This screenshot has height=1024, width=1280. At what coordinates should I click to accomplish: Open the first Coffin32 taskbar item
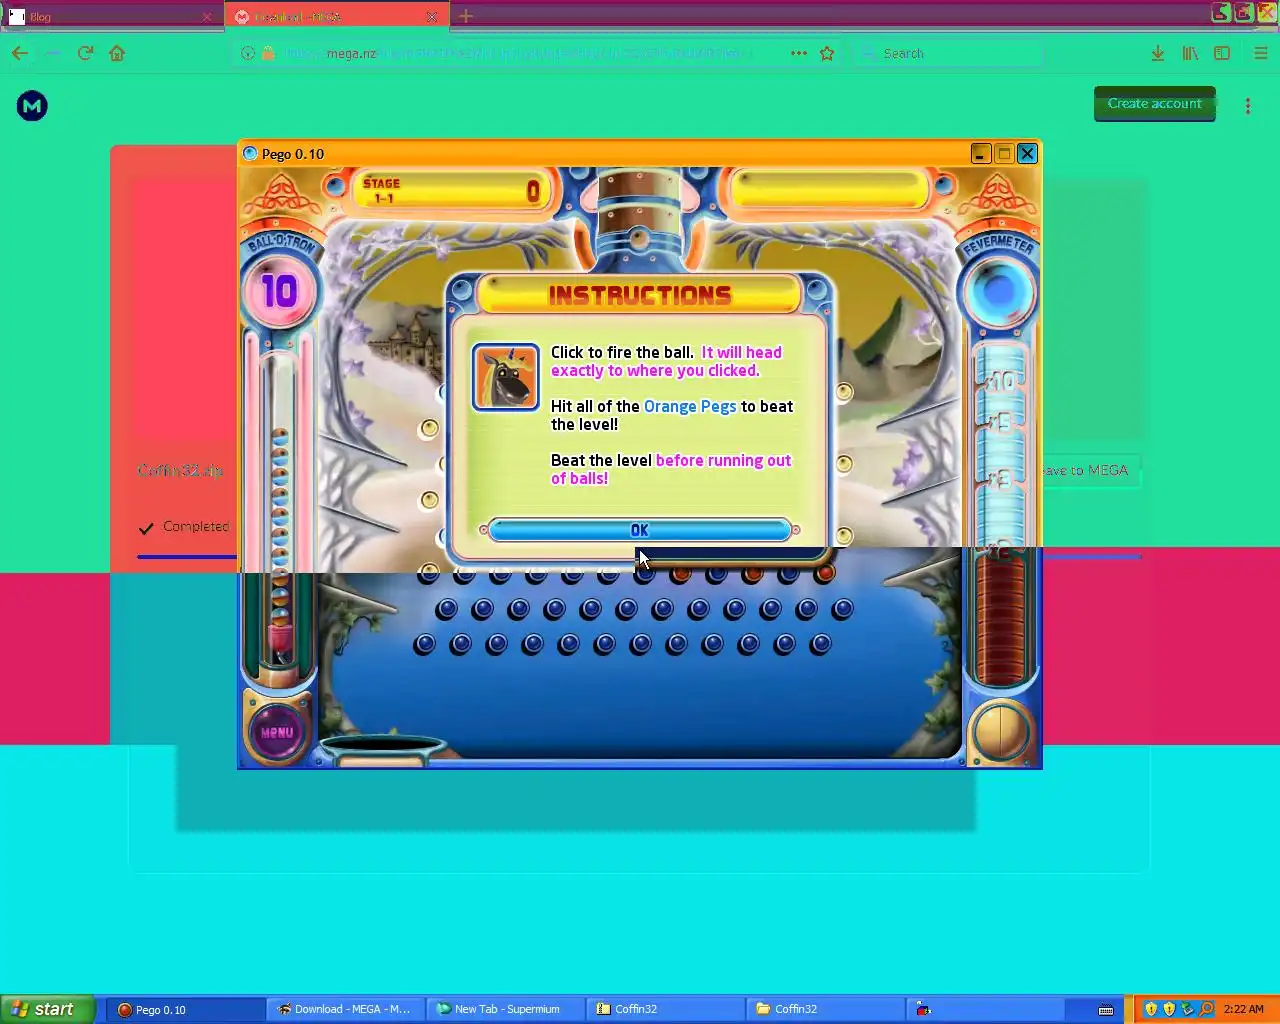click(x=667, y=1009)
